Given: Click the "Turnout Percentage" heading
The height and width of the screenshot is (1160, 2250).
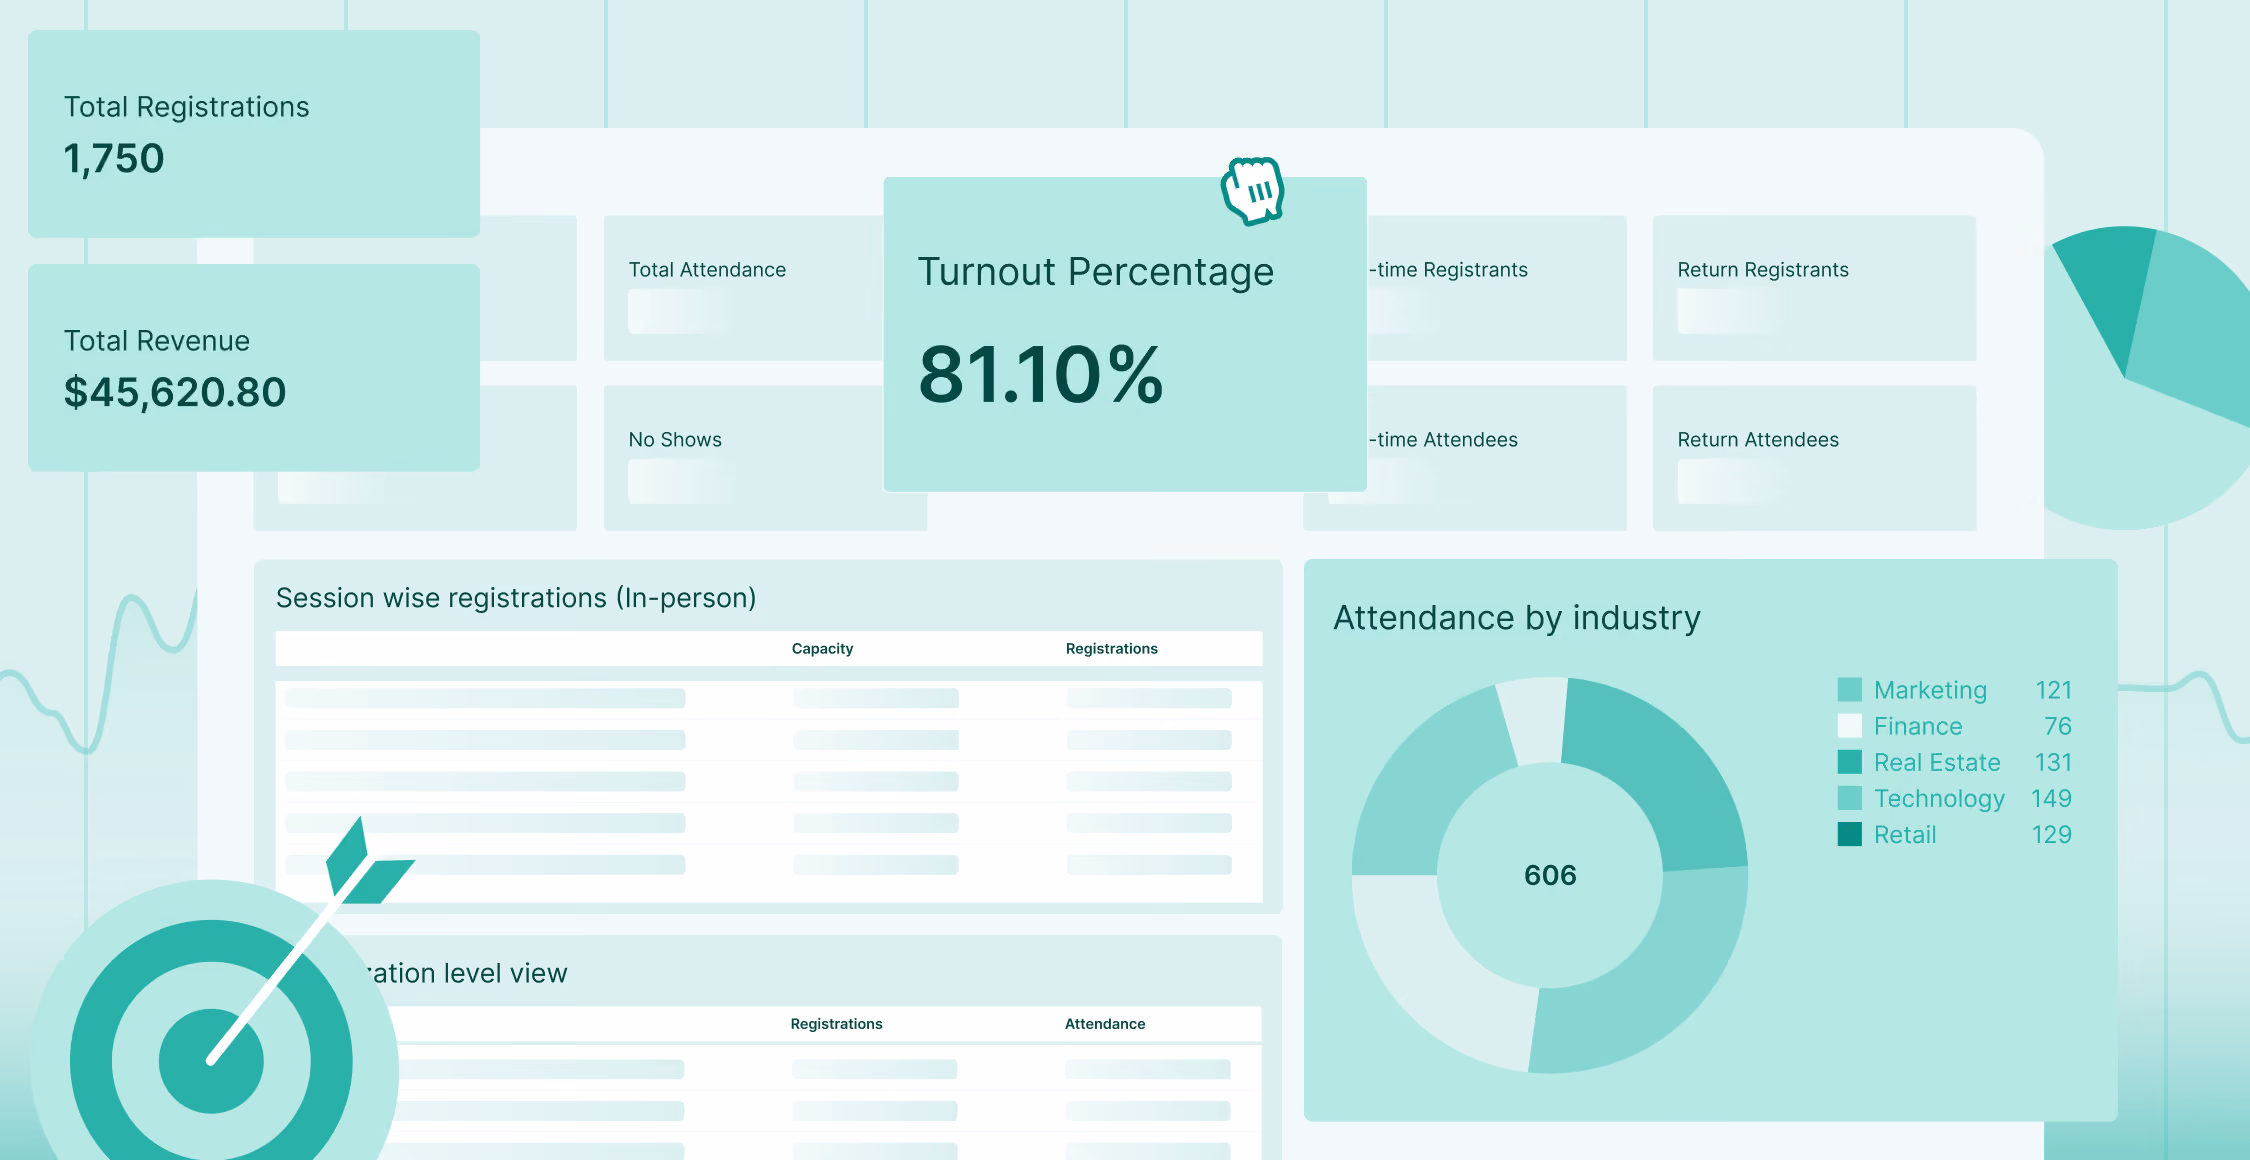Looking at the screenshot, I should click(x=1096, y=272).
